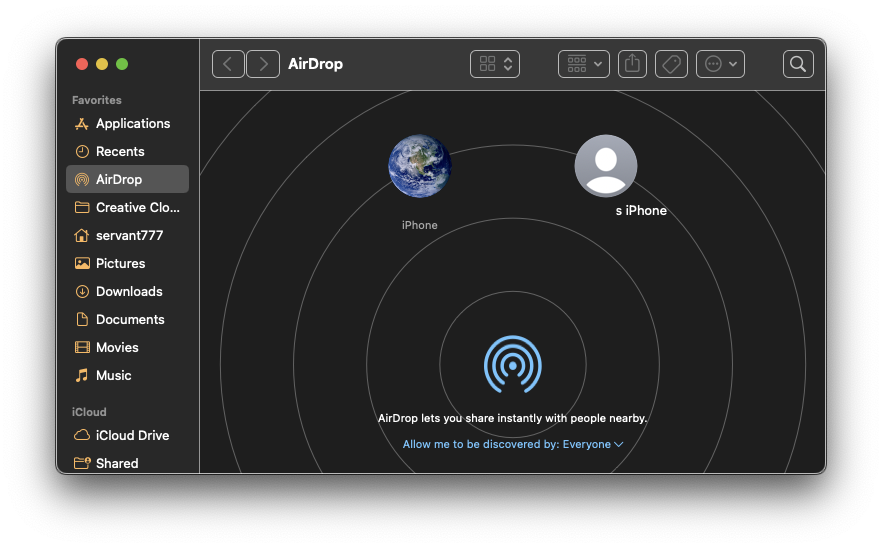882x548 pixels.
Task: Open Recents in the sidebar
Action: (128, 151)
